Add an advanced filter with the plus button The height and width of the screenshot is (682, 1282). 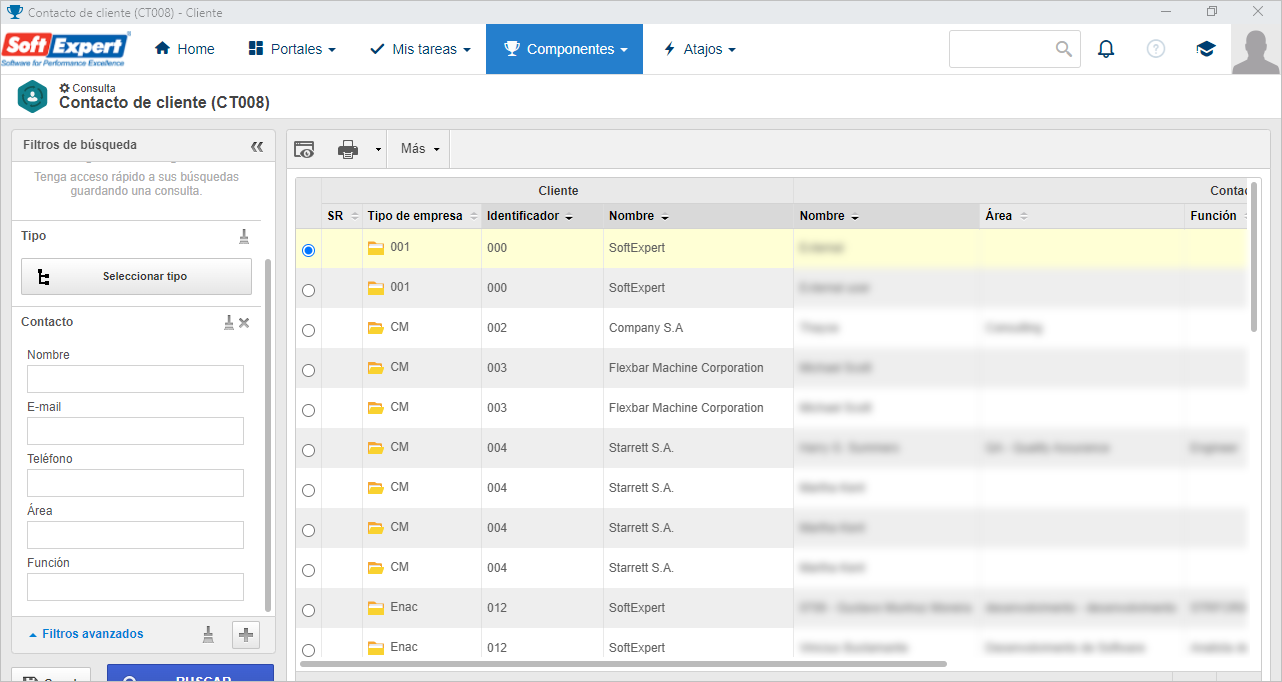(x=246, y=634)
